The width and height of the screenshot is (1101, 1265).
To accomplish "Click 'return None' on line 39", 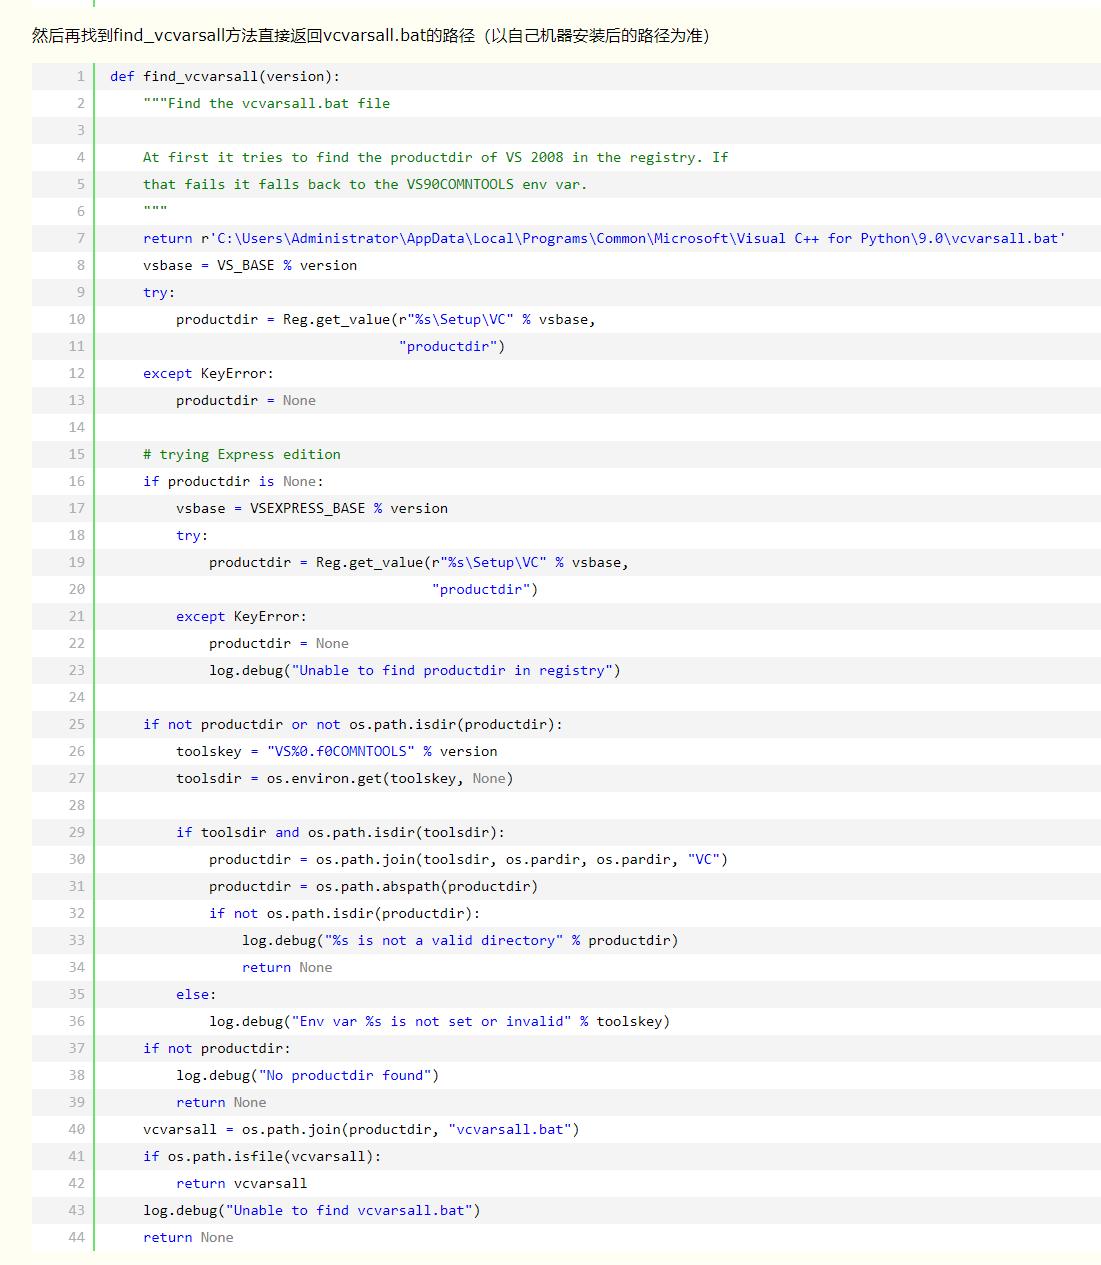I will click(x=221, y=1102).
